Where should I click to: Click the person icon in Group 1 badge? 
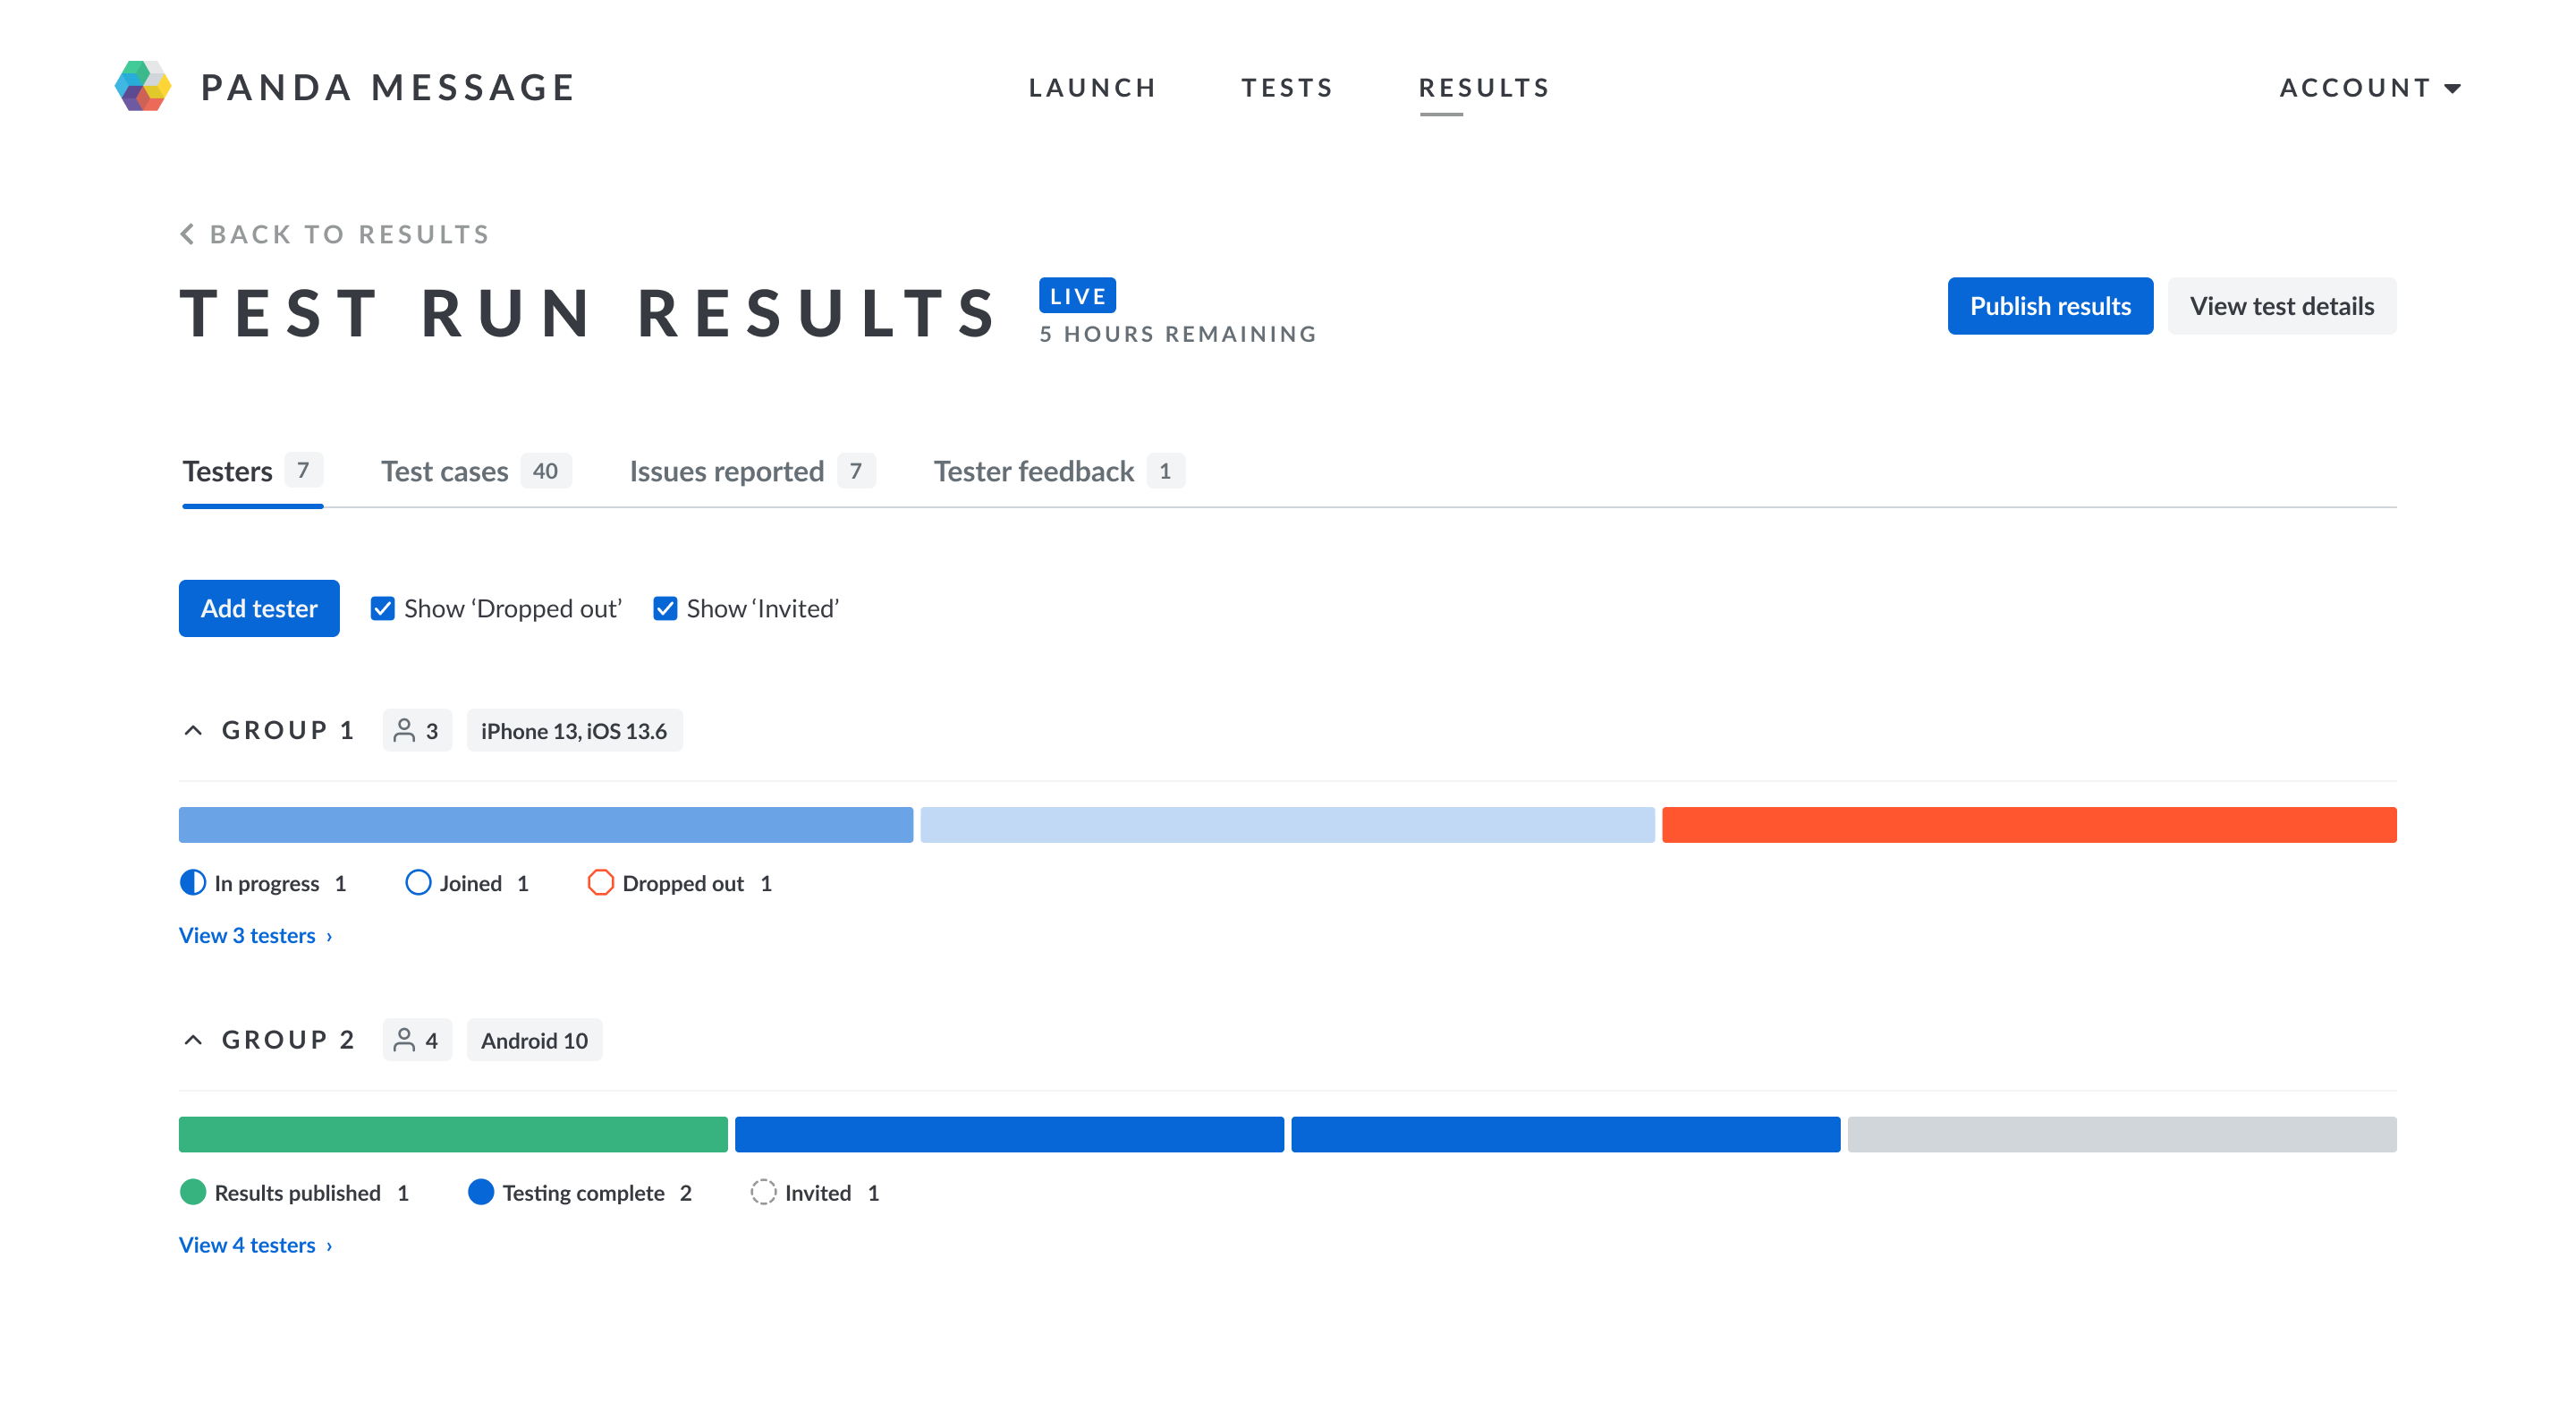coord(404,731)
